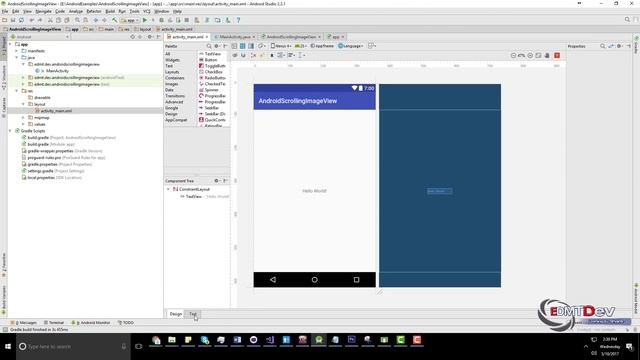The image size is (640, 360).
Task: Click the Sync refresh toolbar icon
Action: click(22, 20)
